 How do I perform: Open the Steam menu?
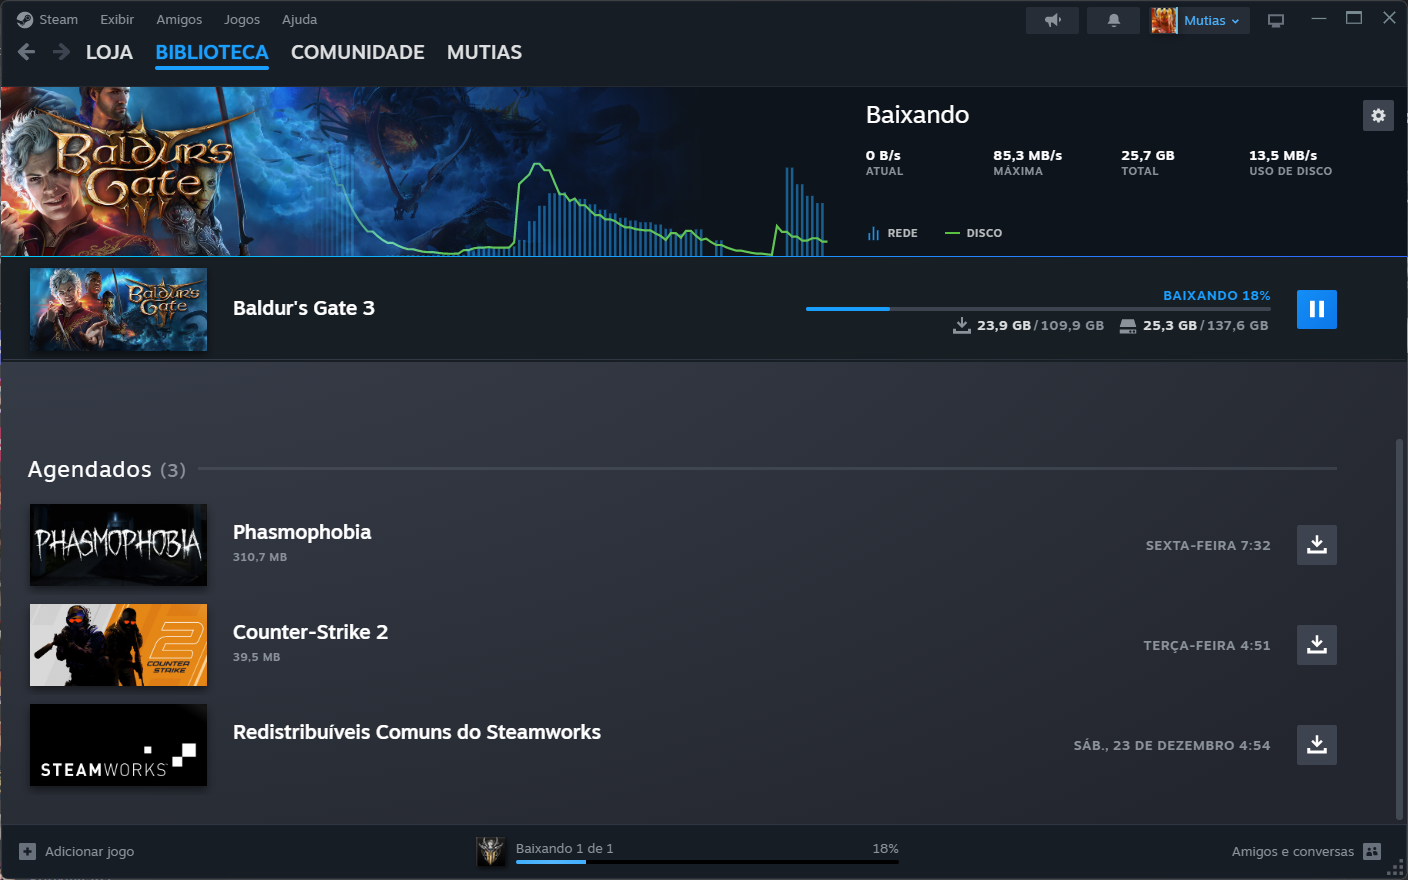pyautogui.click(x=59, y=20)
